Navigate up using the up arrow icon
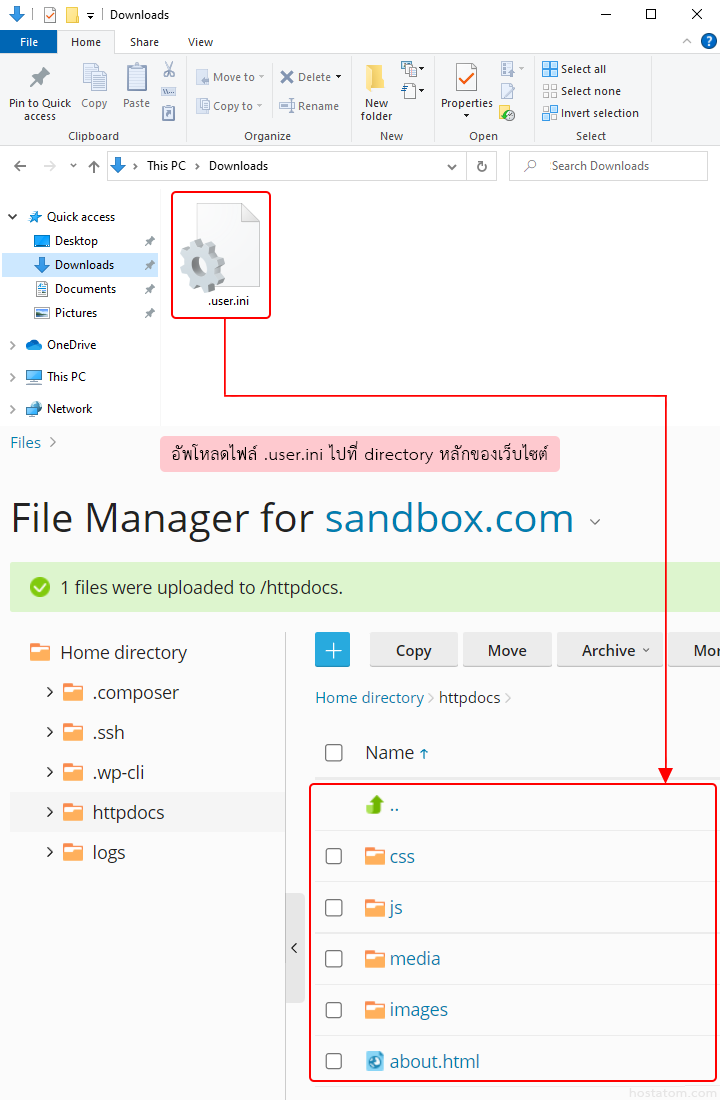The width and height of the screenshot is (720, 1100). [93, 166]
